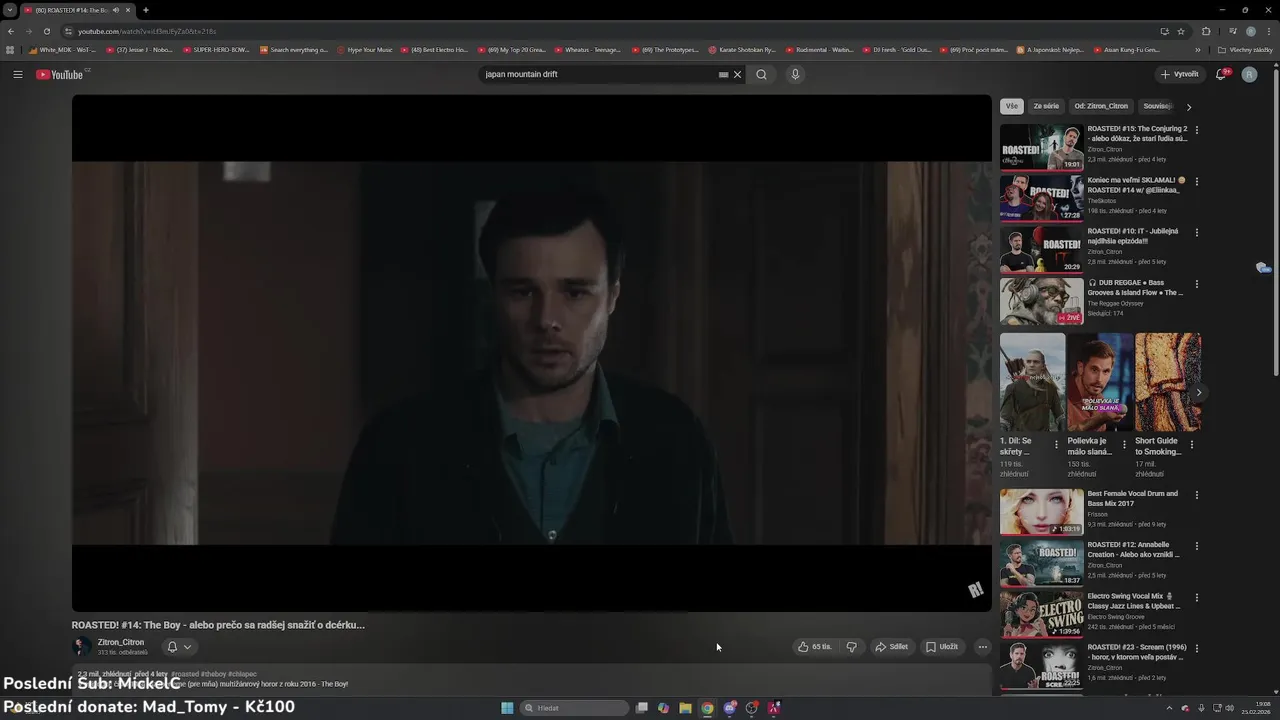Select the 'Od: Zitron_Citron' filter chip

point(1101,106)
